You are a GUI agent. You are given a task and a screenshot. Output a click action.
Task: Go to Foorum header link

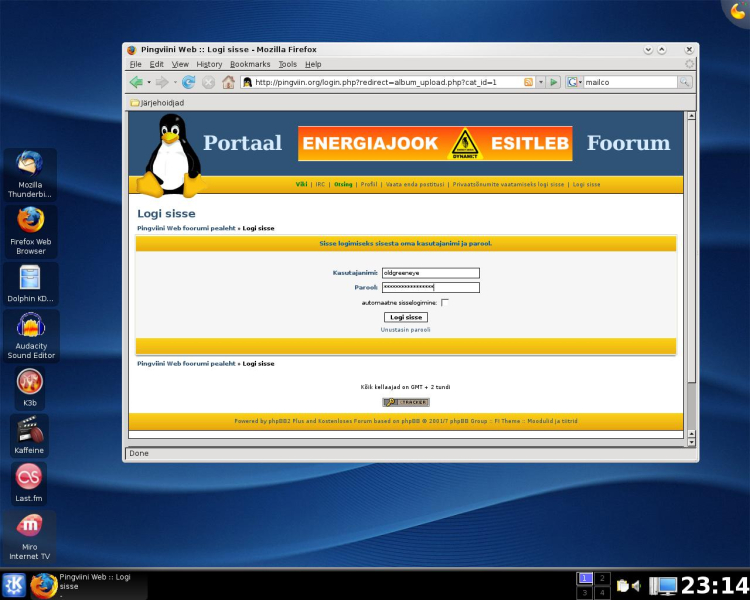629,143
